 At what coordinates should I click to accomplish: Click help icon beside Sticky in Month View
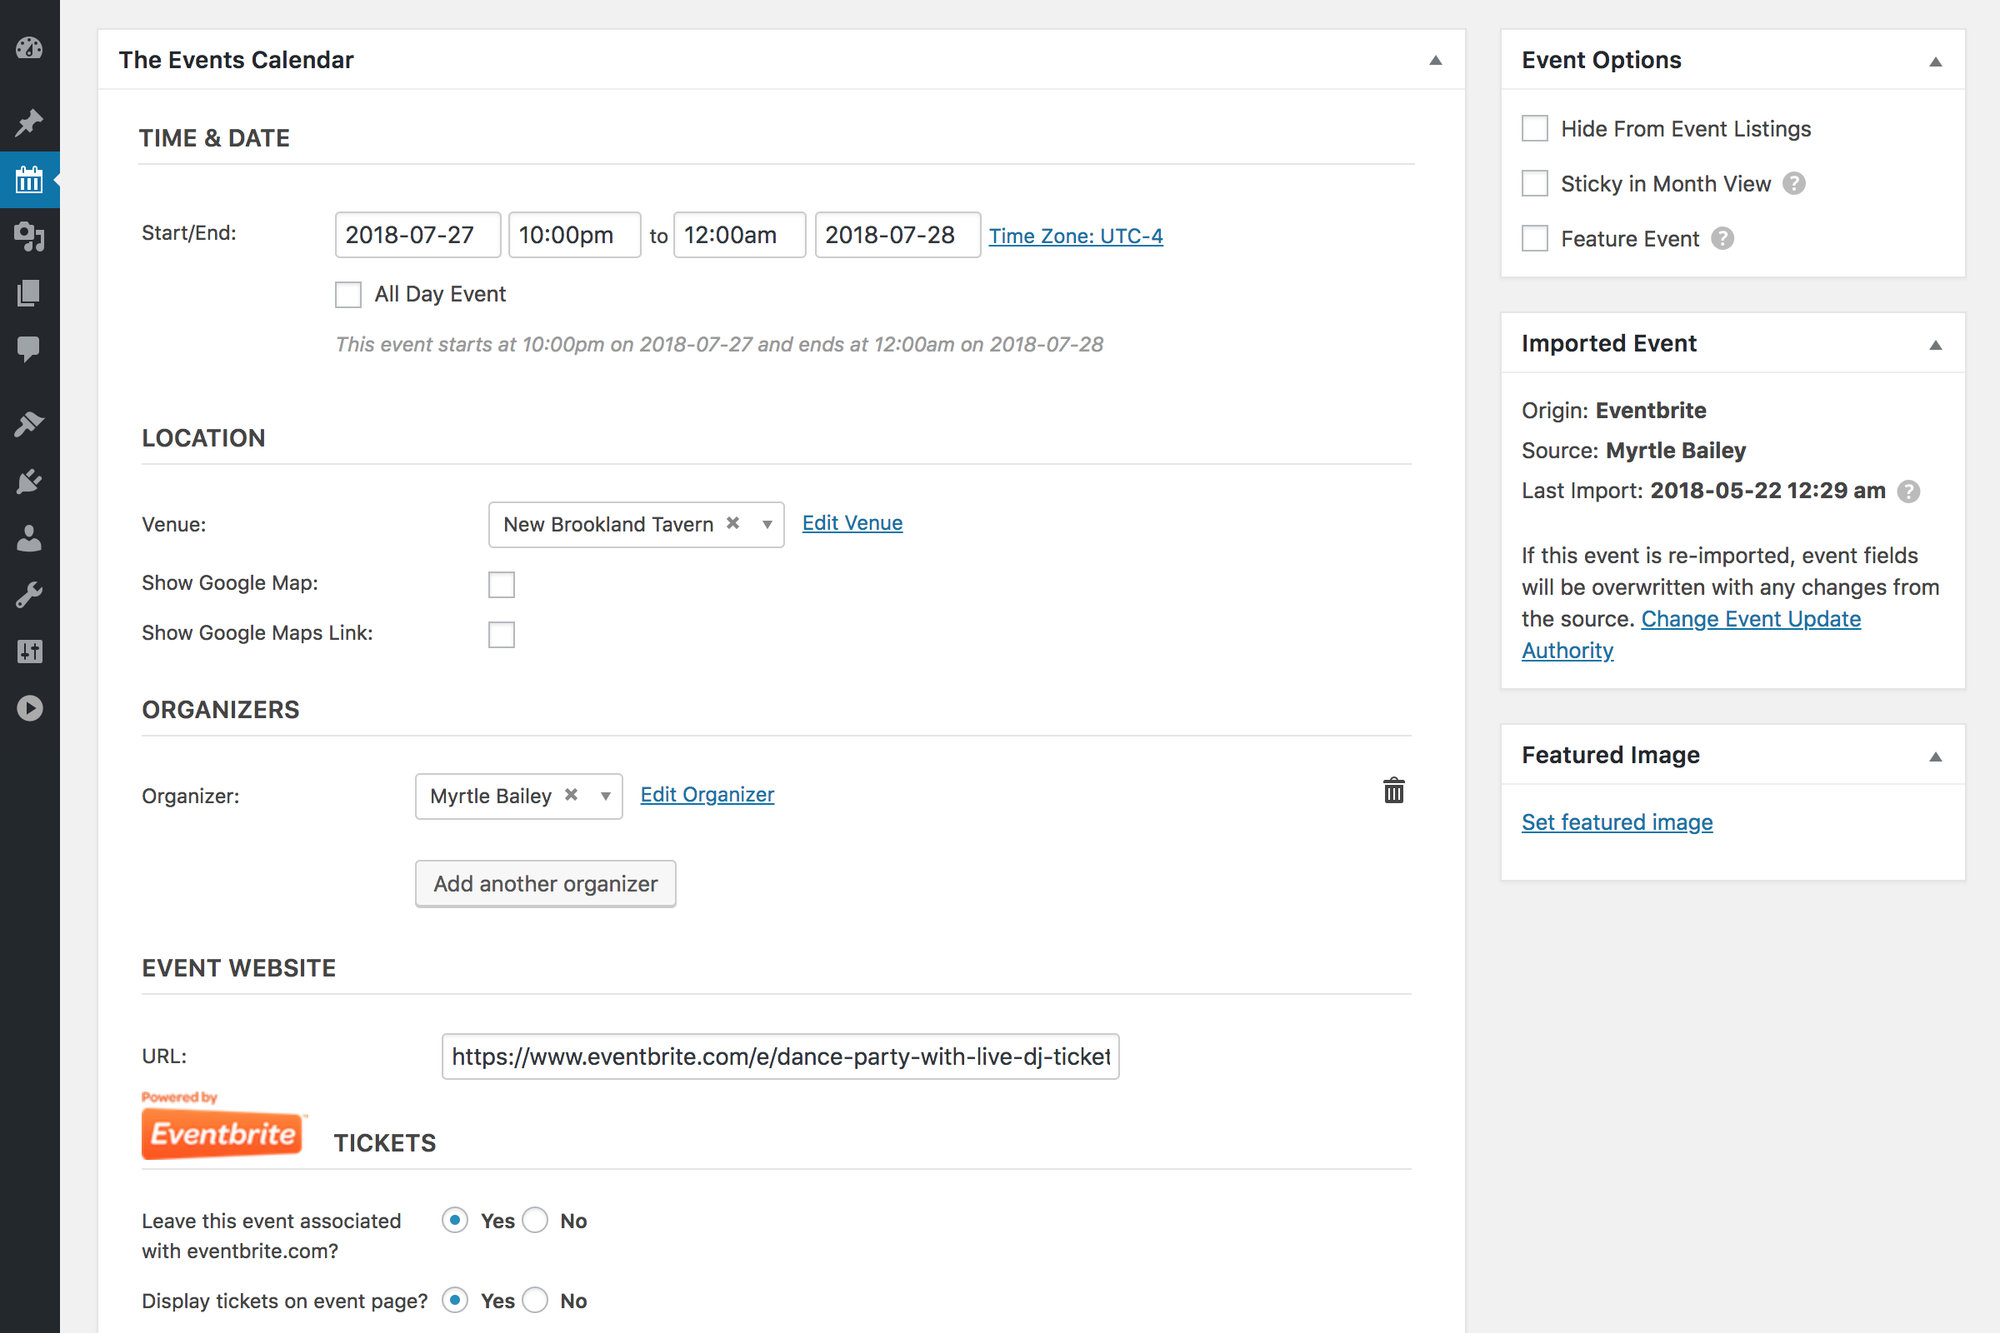coord(1794,184)
